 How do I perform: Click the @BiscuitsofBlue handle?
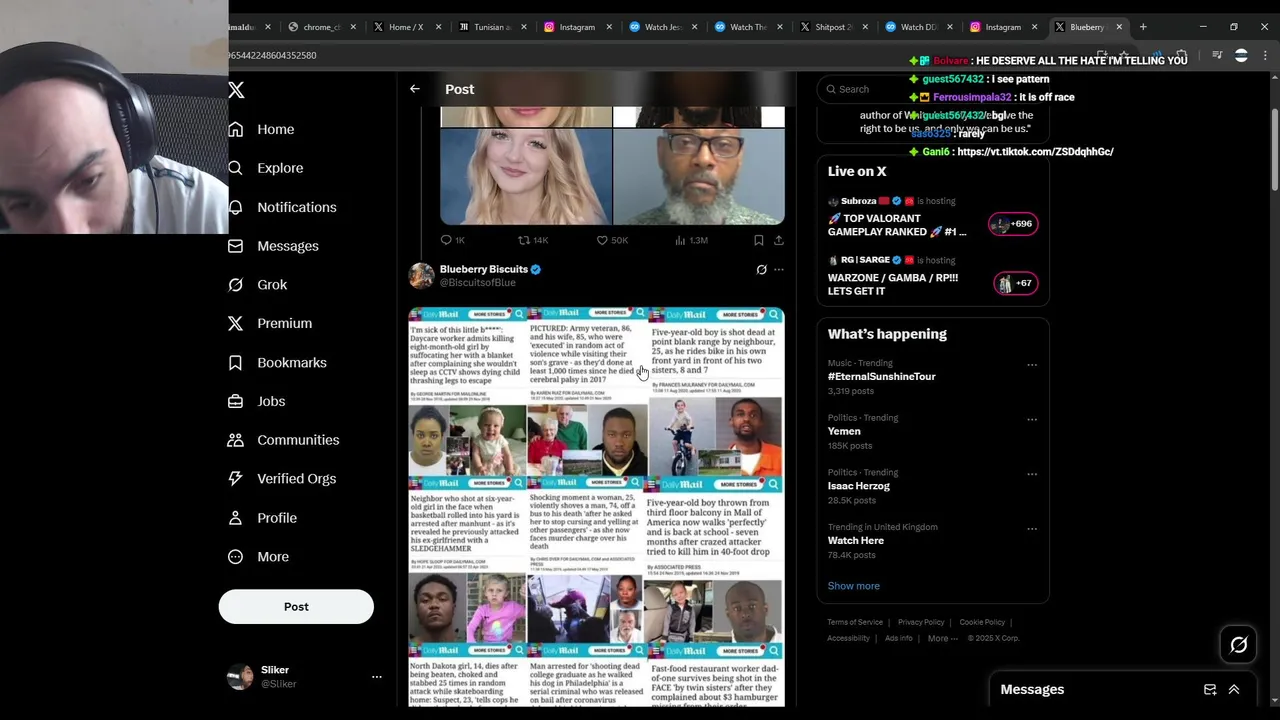click(478, 283)
